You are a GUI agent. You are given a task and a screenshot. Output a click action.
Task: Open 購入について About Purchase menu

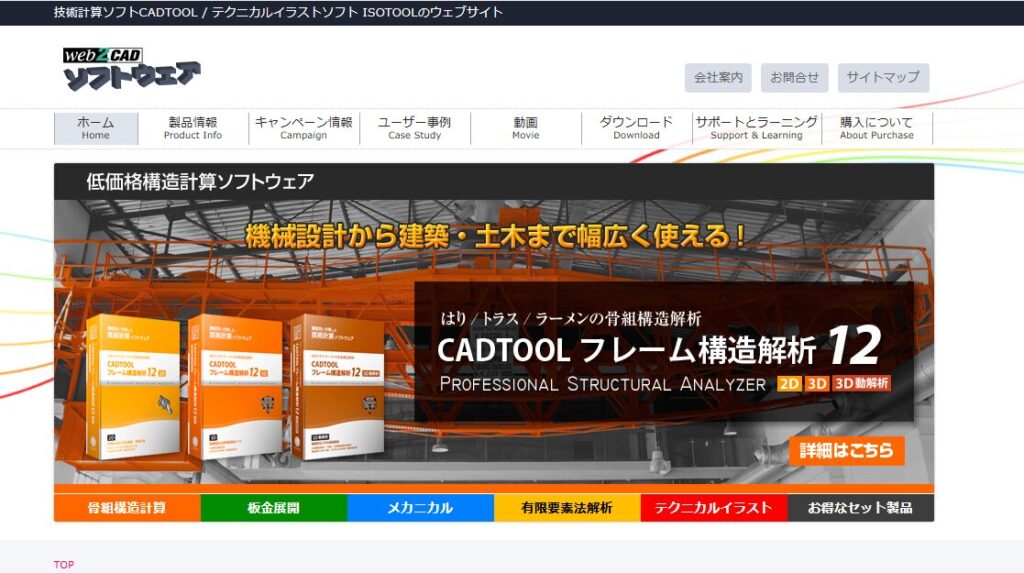pos(876,128)
